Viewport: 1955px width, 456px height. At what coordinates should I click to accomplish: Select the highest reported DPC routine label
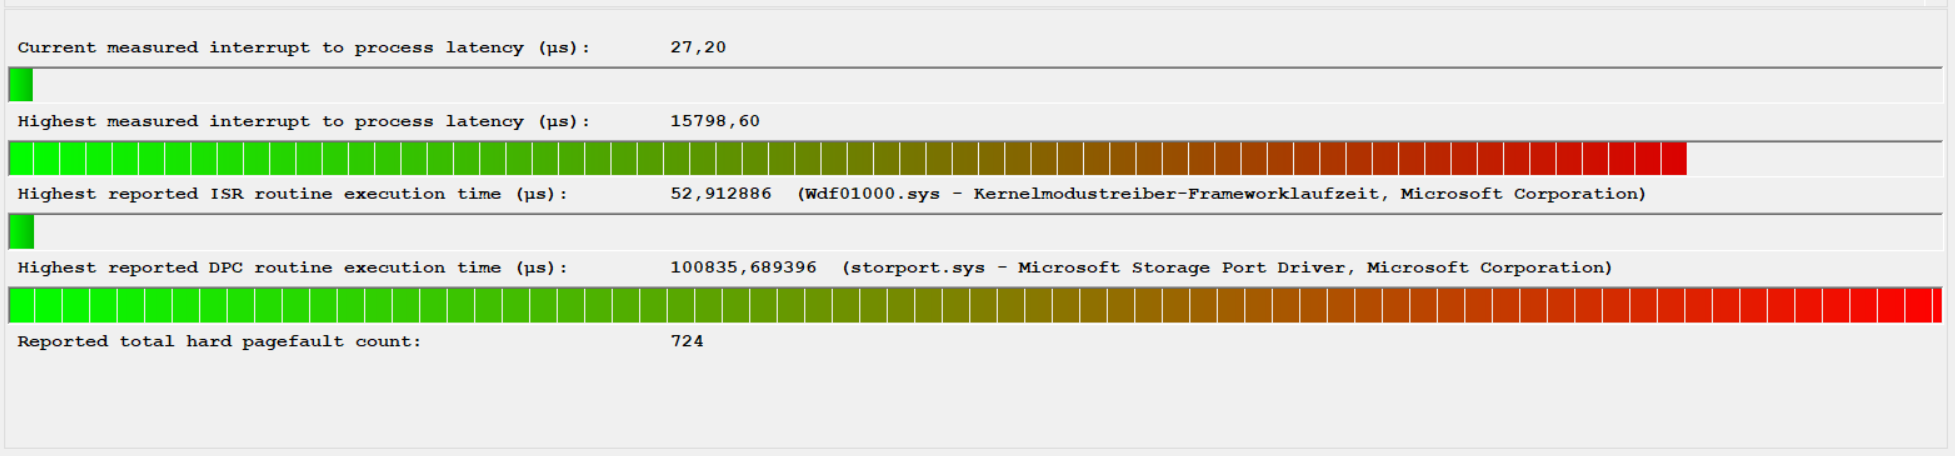292,268
